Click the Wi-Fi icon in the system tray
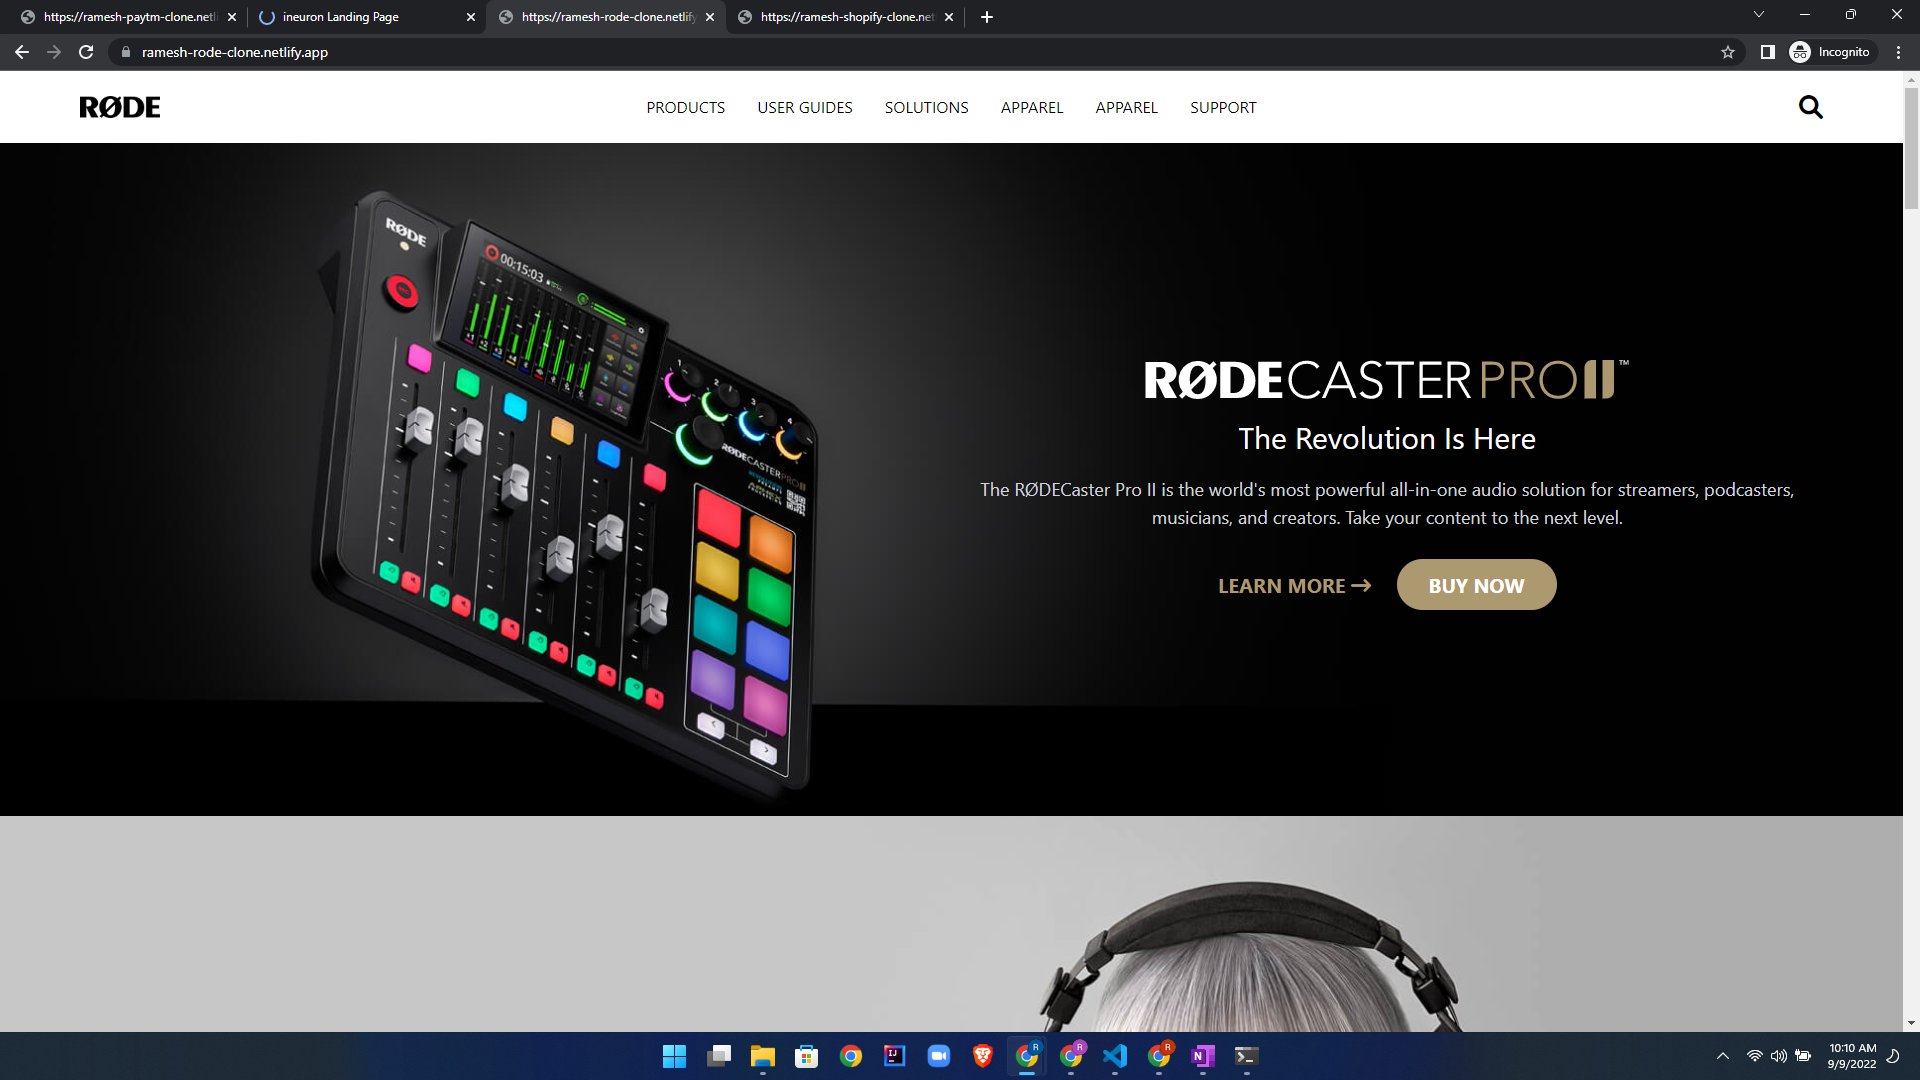Screen dimensions: 1920x1080 coord(1754,1056)
